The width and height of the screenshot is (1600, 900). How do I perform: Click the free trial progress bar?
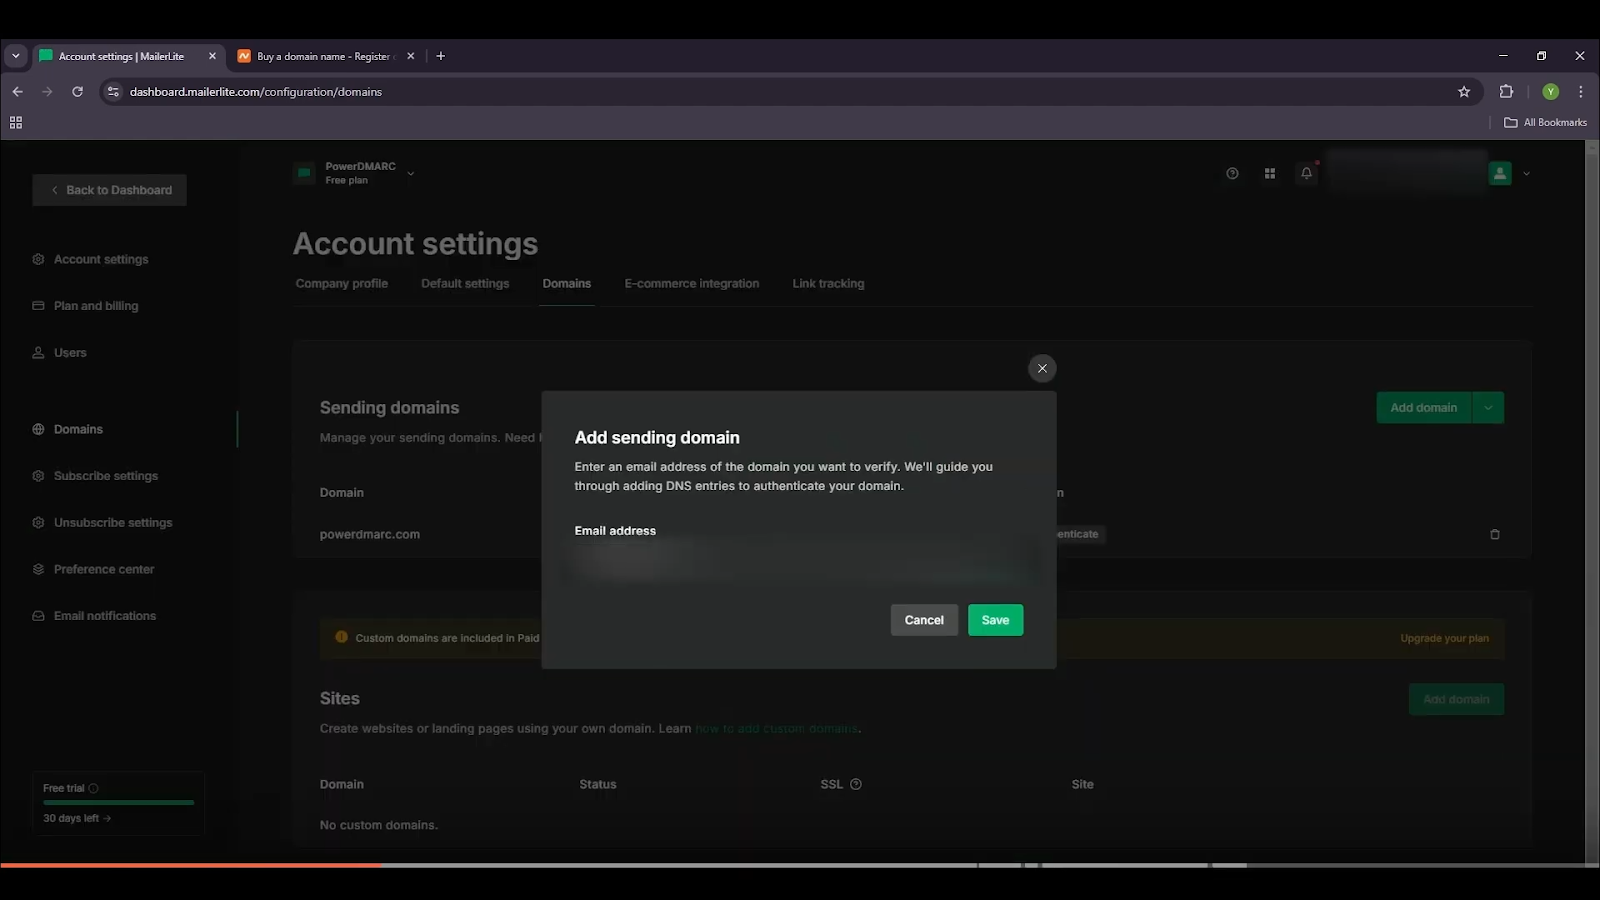pyautogui.click(x=118, y=802)
